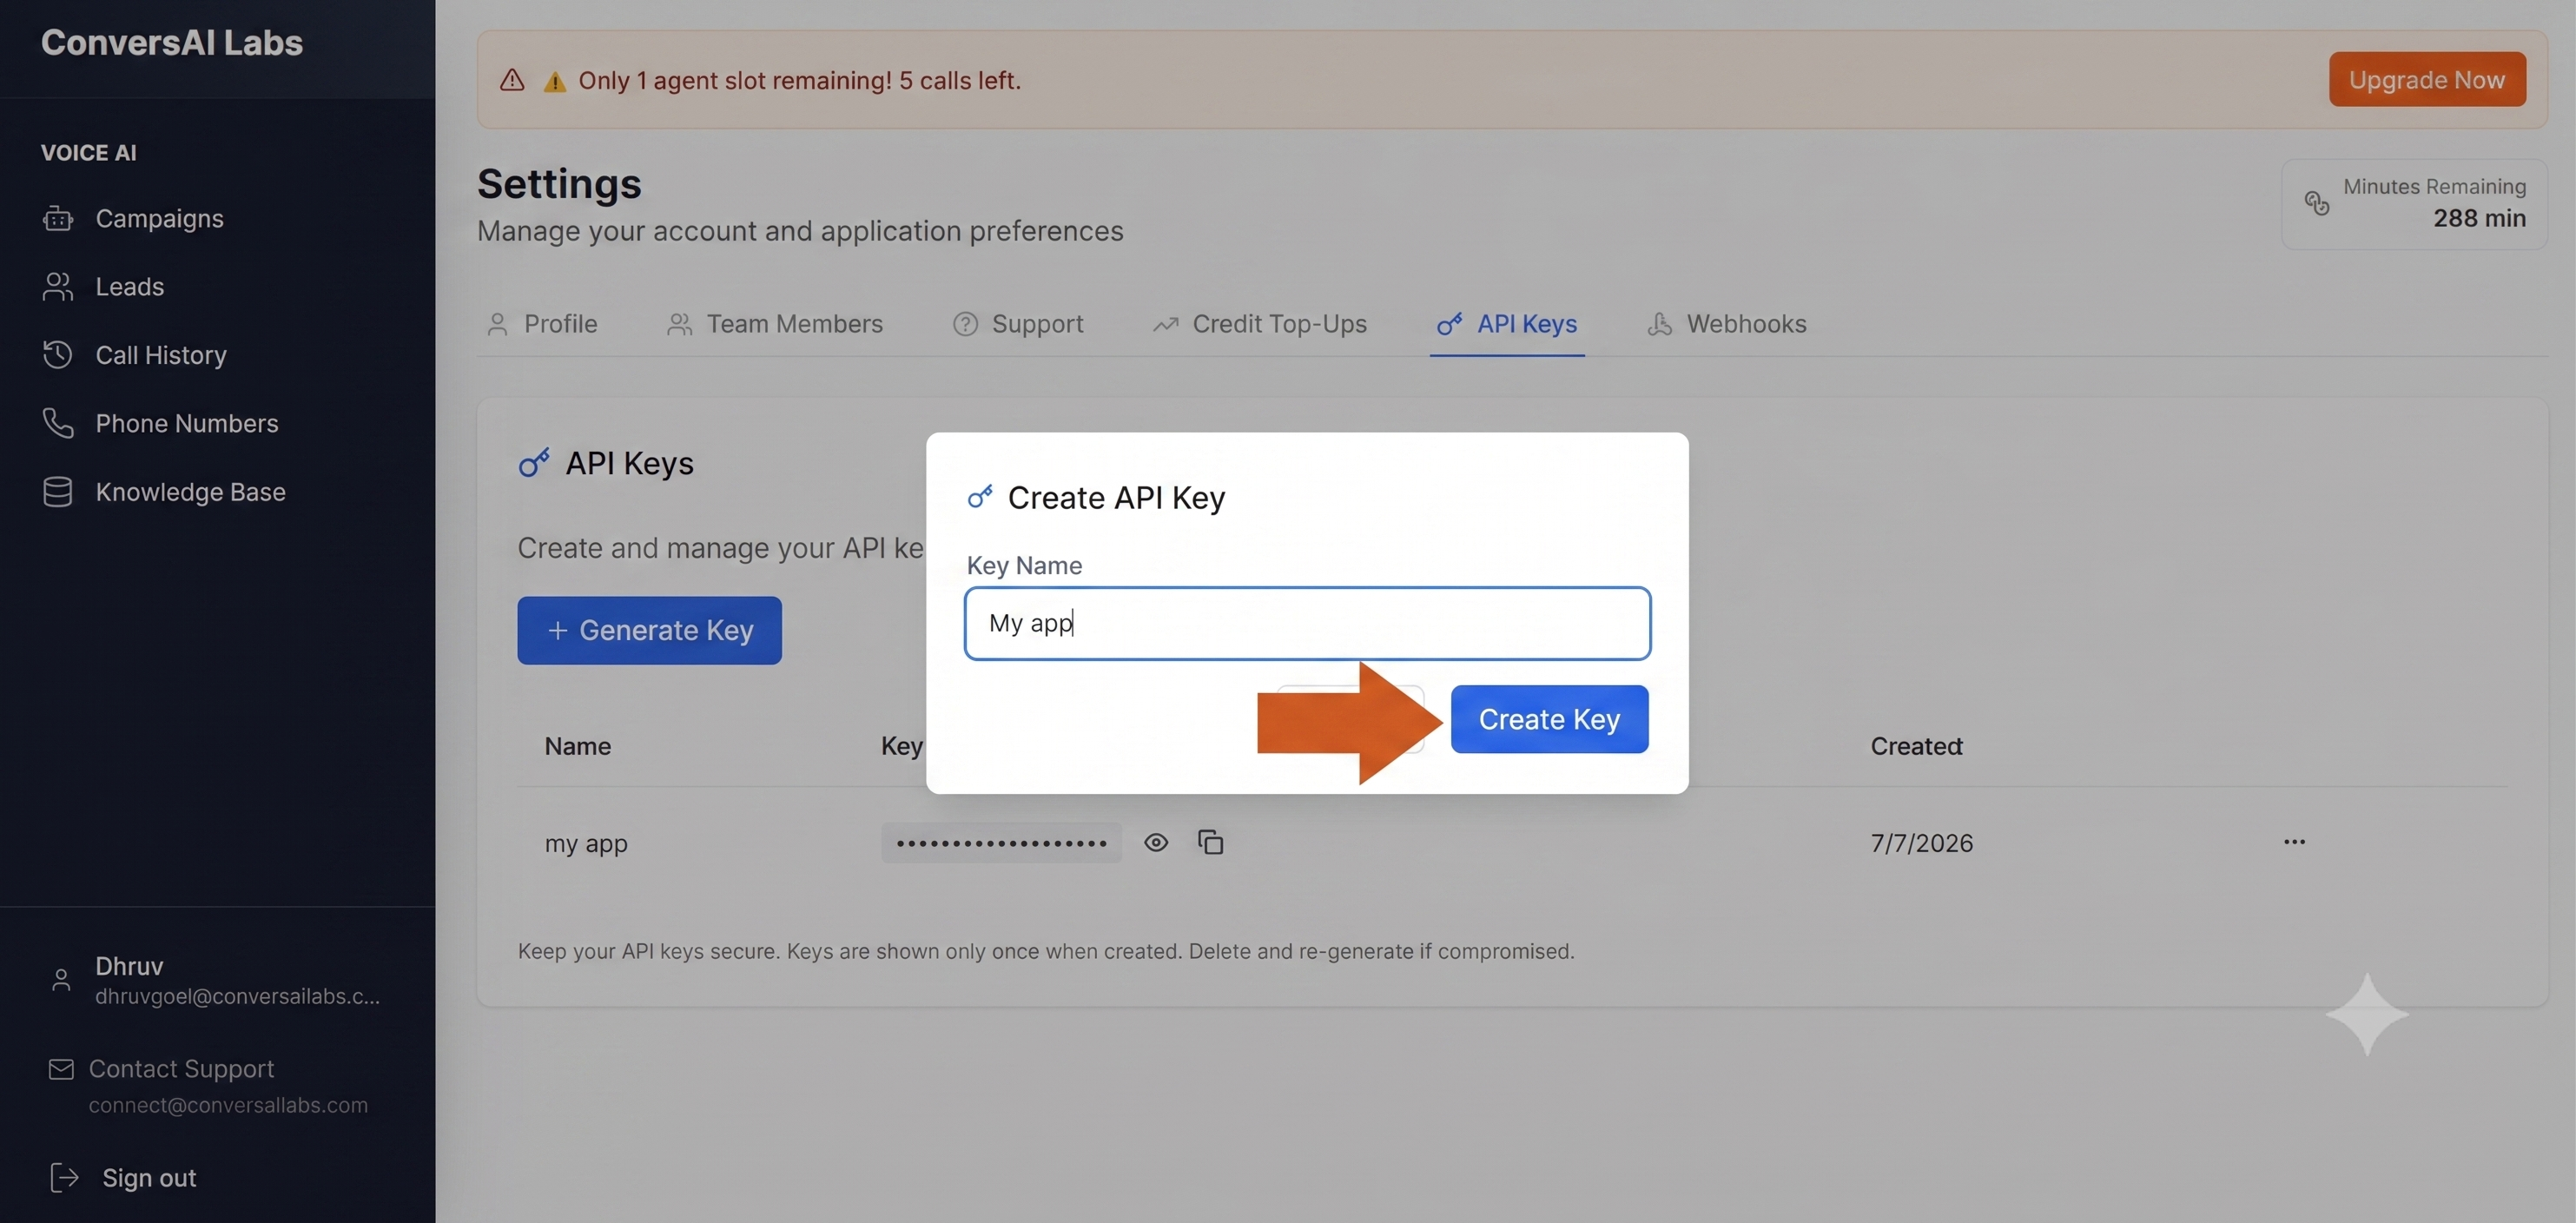Click the Contact Support envelope icon
Viewport: 2576px width, 1223px height.
pos(61,1069)
